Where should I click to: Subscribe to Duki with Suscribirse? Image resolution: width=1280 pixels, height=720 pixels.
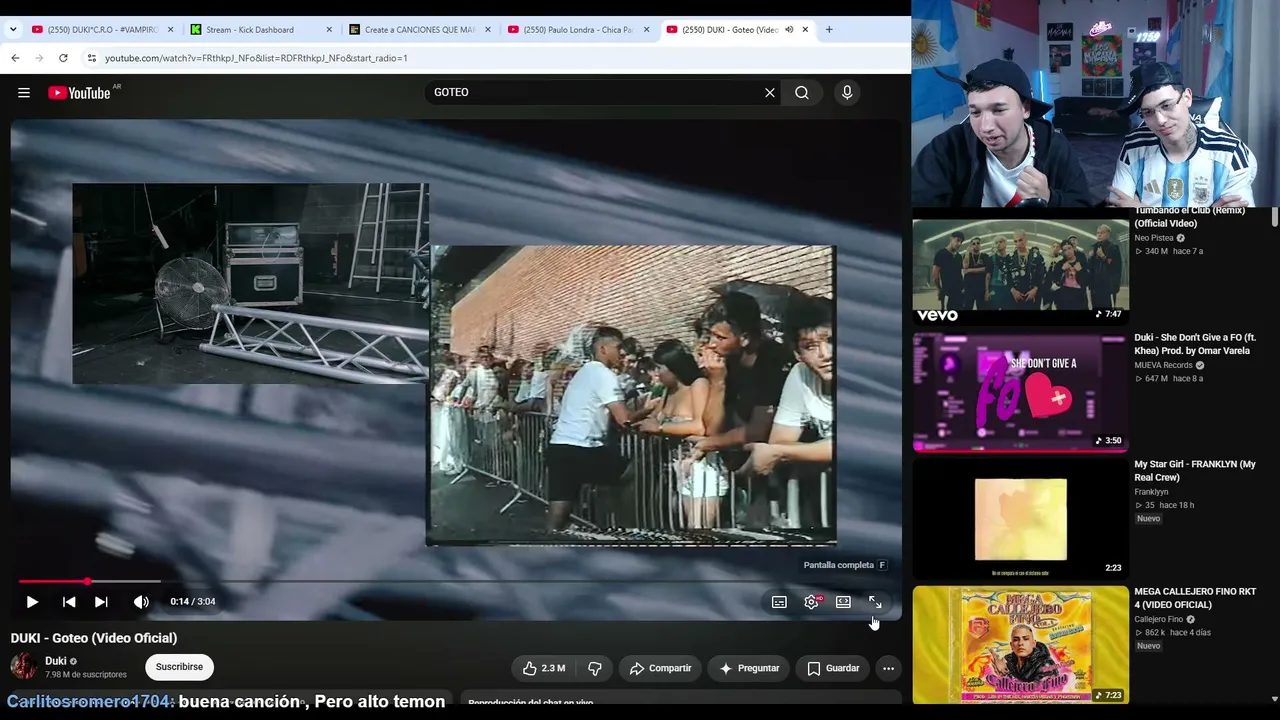pos(179,667)
